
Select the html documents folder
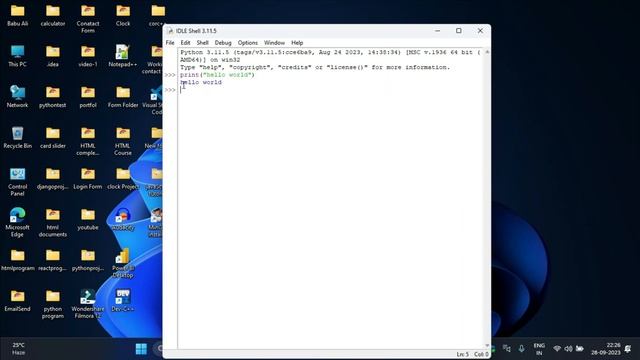tap(53, 223)
